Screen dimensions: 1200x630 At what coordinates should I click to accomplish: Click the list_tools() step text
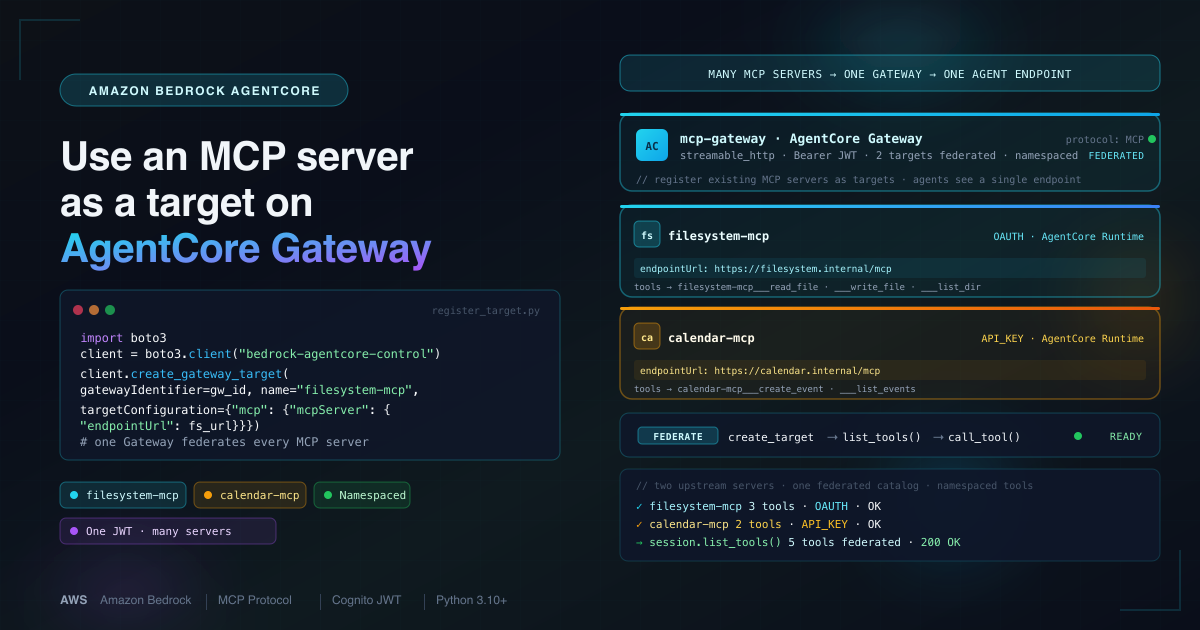point(882,437)
